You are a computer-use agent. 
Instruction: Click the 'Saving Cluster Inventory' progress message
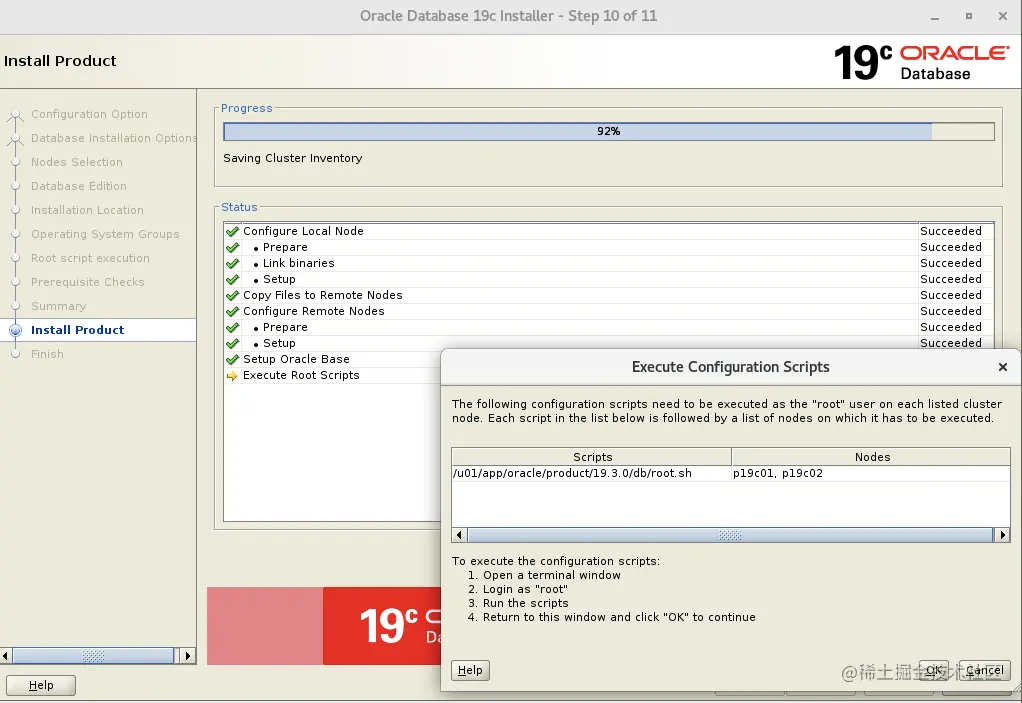tap(293, 158)
